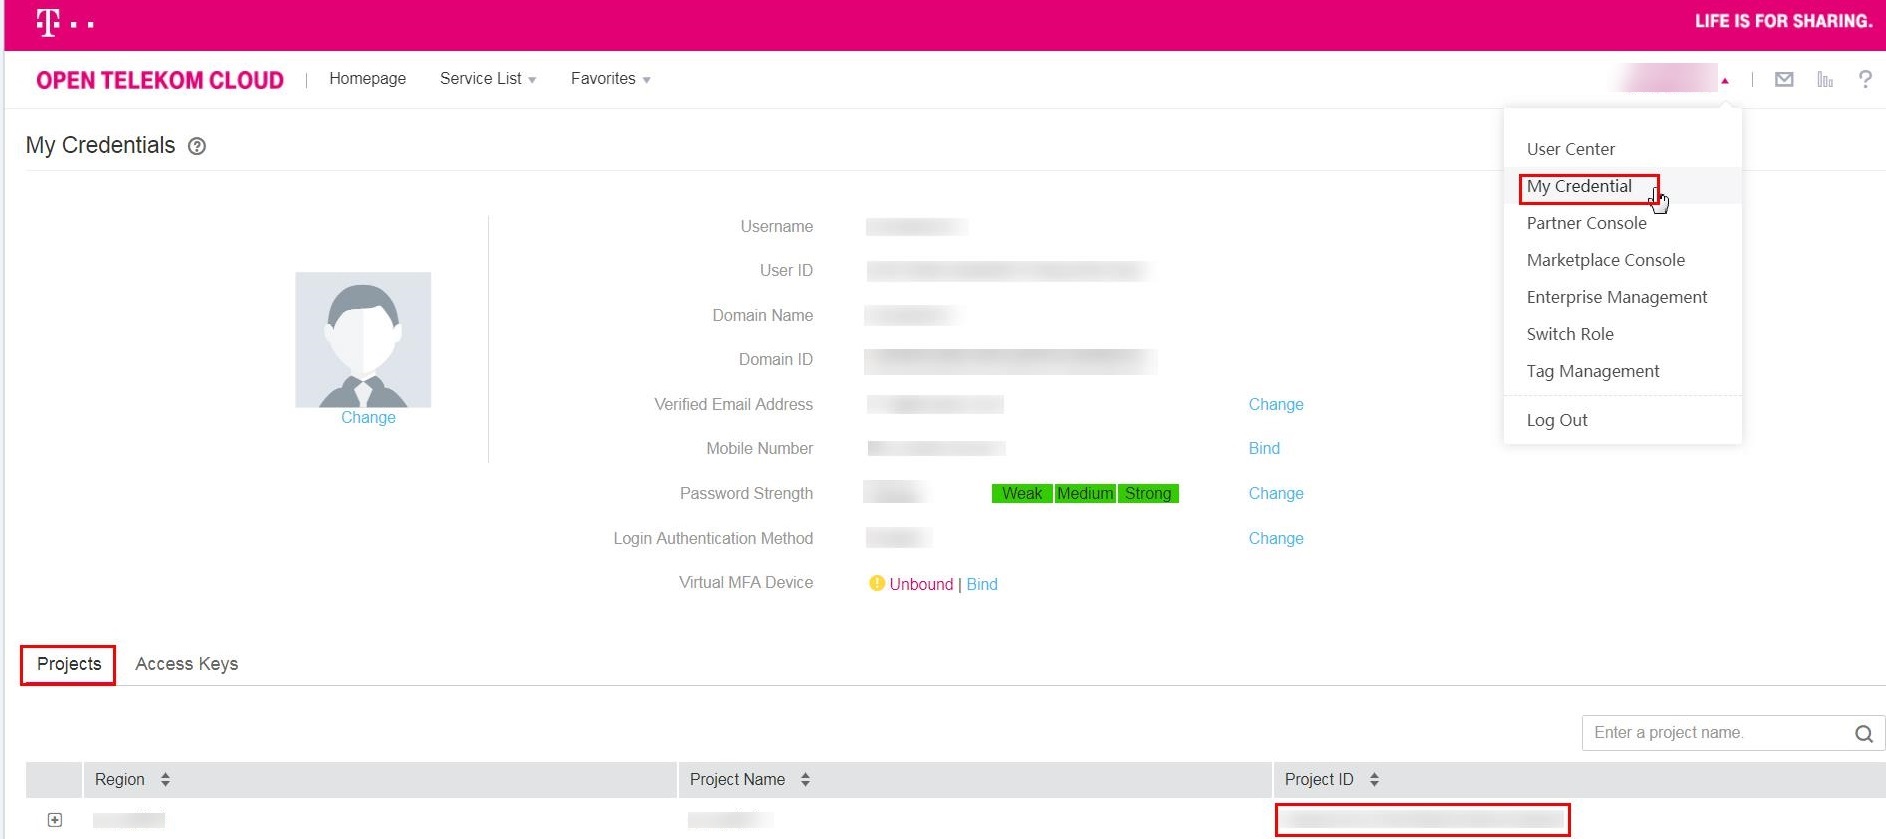This screenshot has height=839, width=1886.
Task: Click the question mark help icon
Action: (1865, 79)
